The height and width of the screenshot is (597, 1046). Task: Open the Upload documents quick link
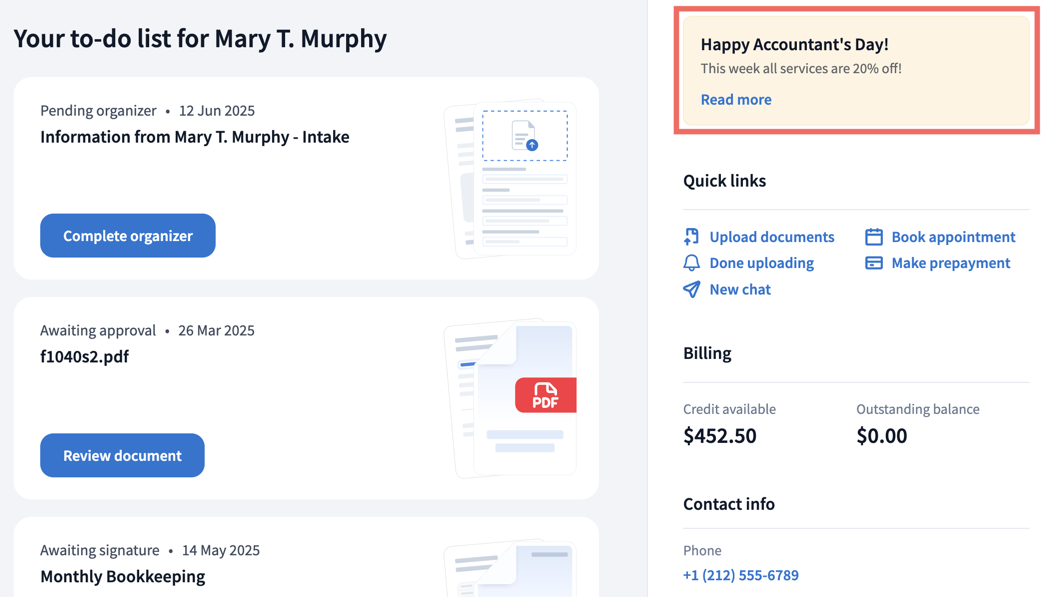pyautogui.click(x=772, y=237)
